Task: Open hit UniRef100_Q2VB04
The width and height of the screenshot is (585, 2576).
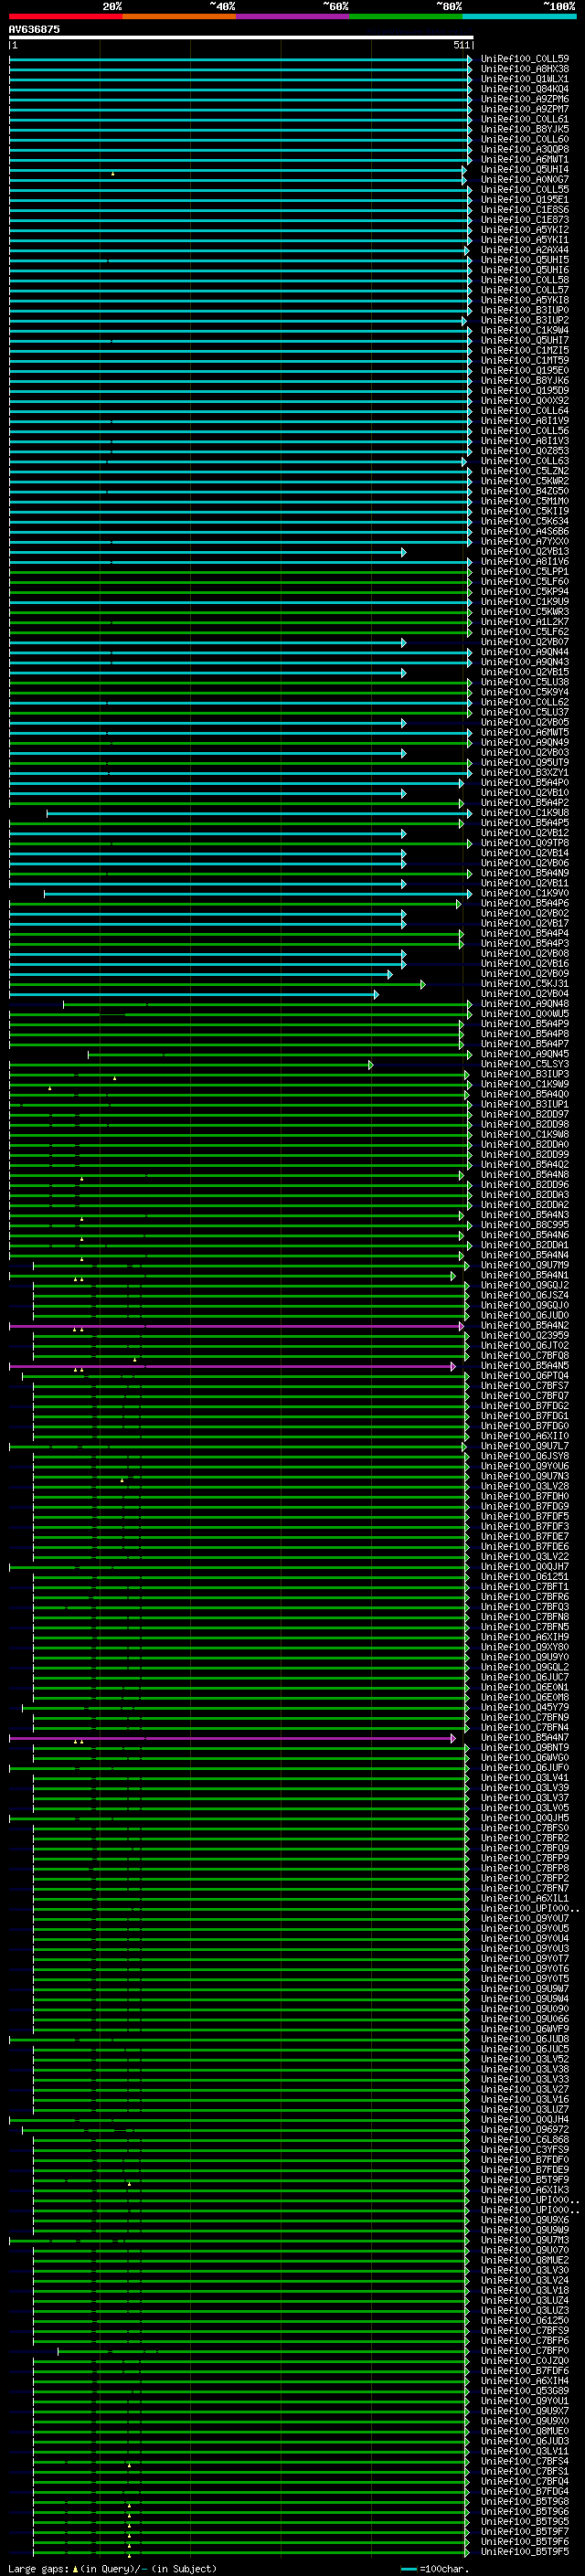Action: (x=524, y=995)
